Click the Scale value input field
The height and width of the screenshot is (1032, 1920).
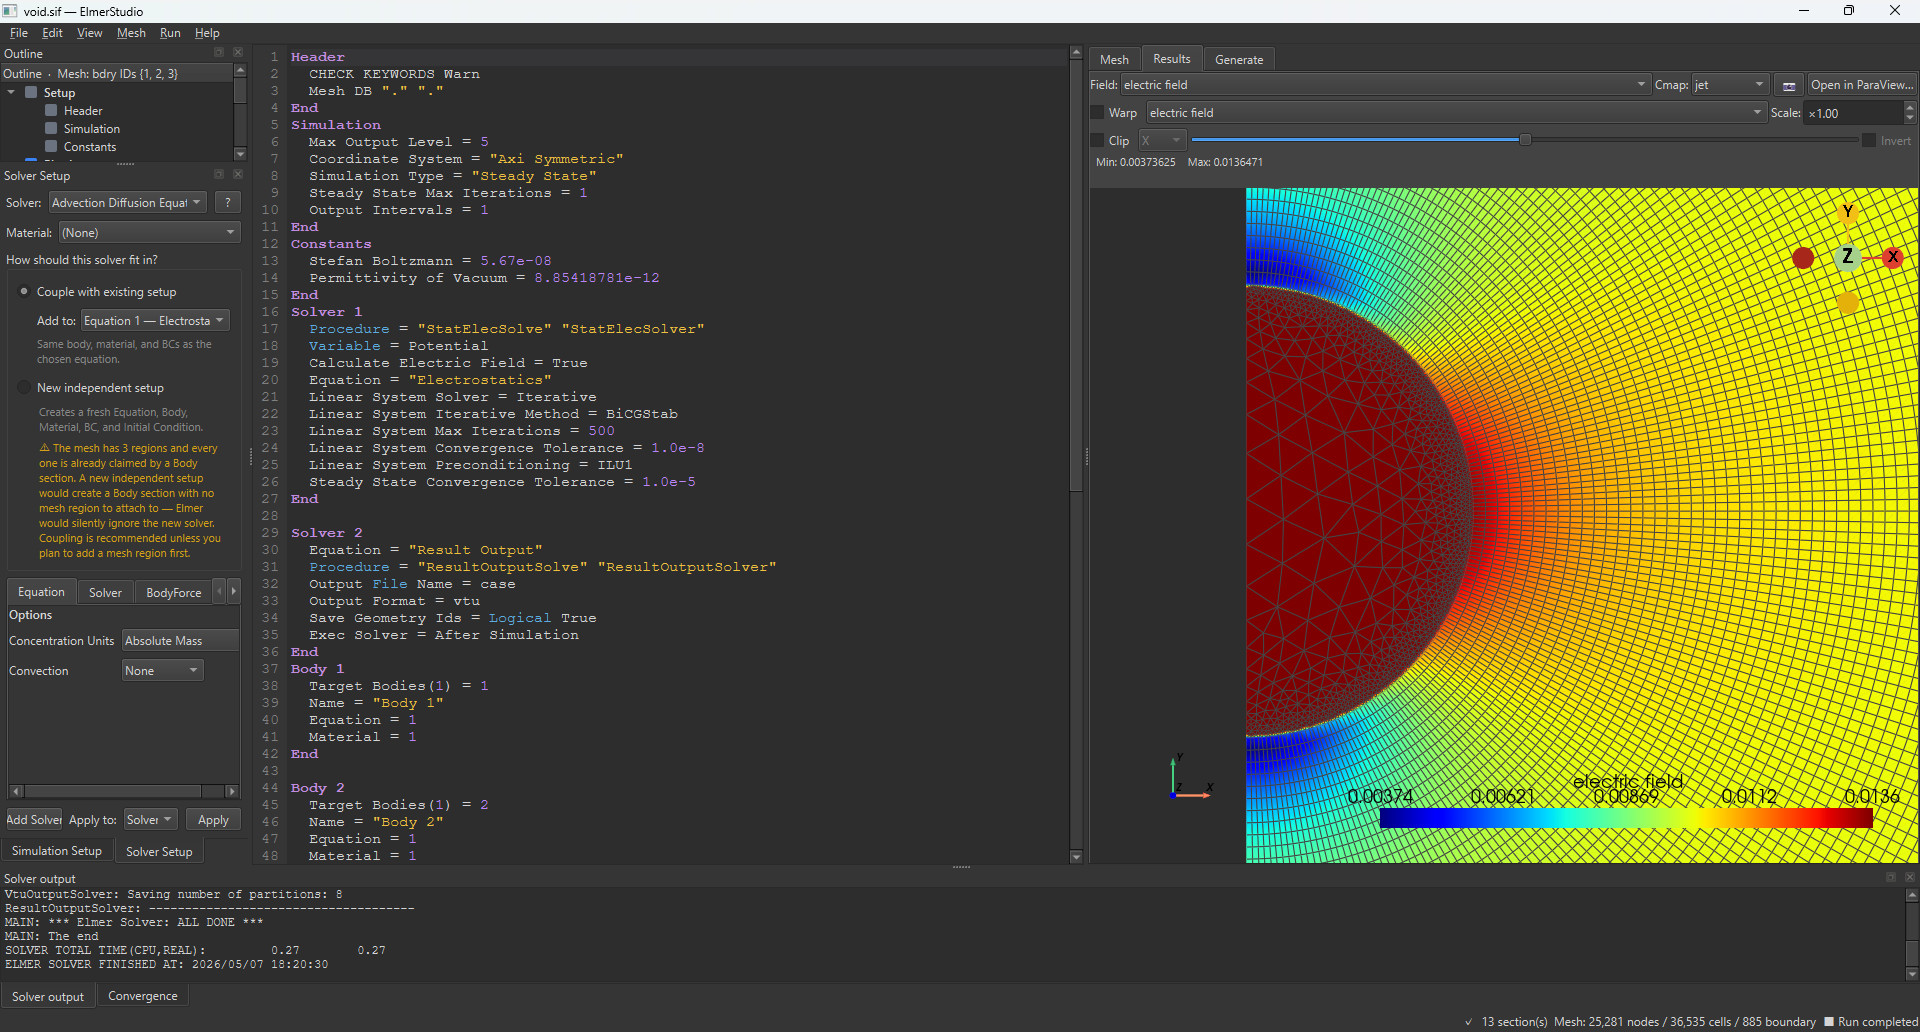click(1853, 113)
